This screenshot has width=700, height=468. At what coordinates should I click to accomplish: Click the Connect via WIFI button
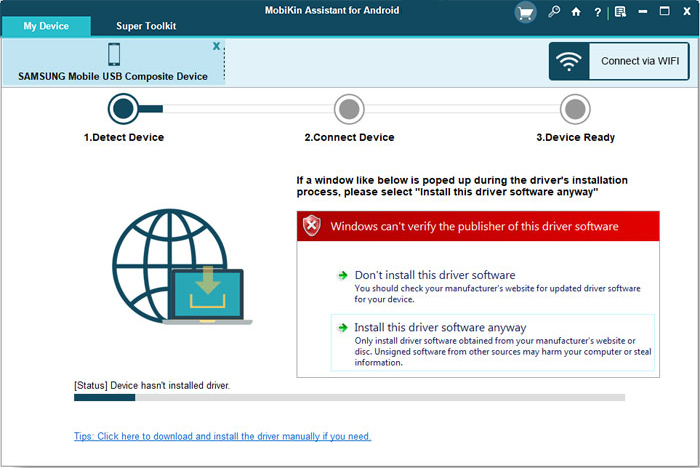click(x=619, y=61)
